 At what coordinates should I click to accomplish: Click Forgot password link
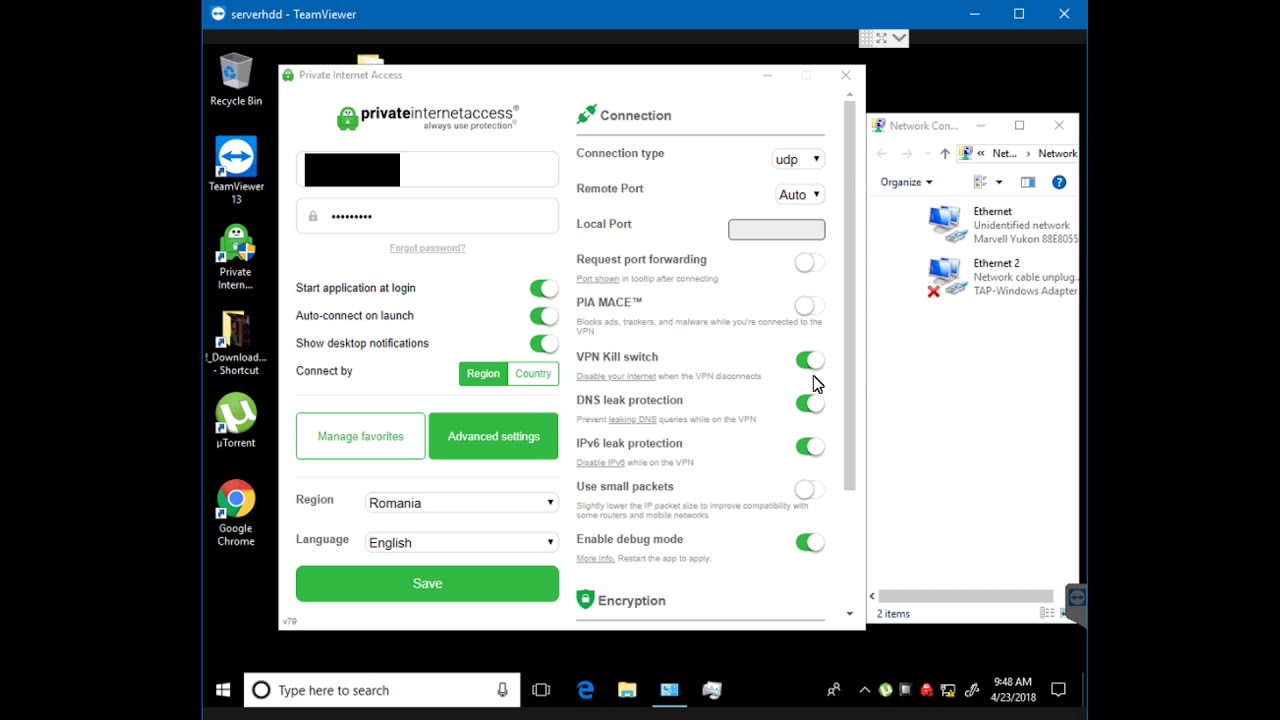click(x=427, y=248)
